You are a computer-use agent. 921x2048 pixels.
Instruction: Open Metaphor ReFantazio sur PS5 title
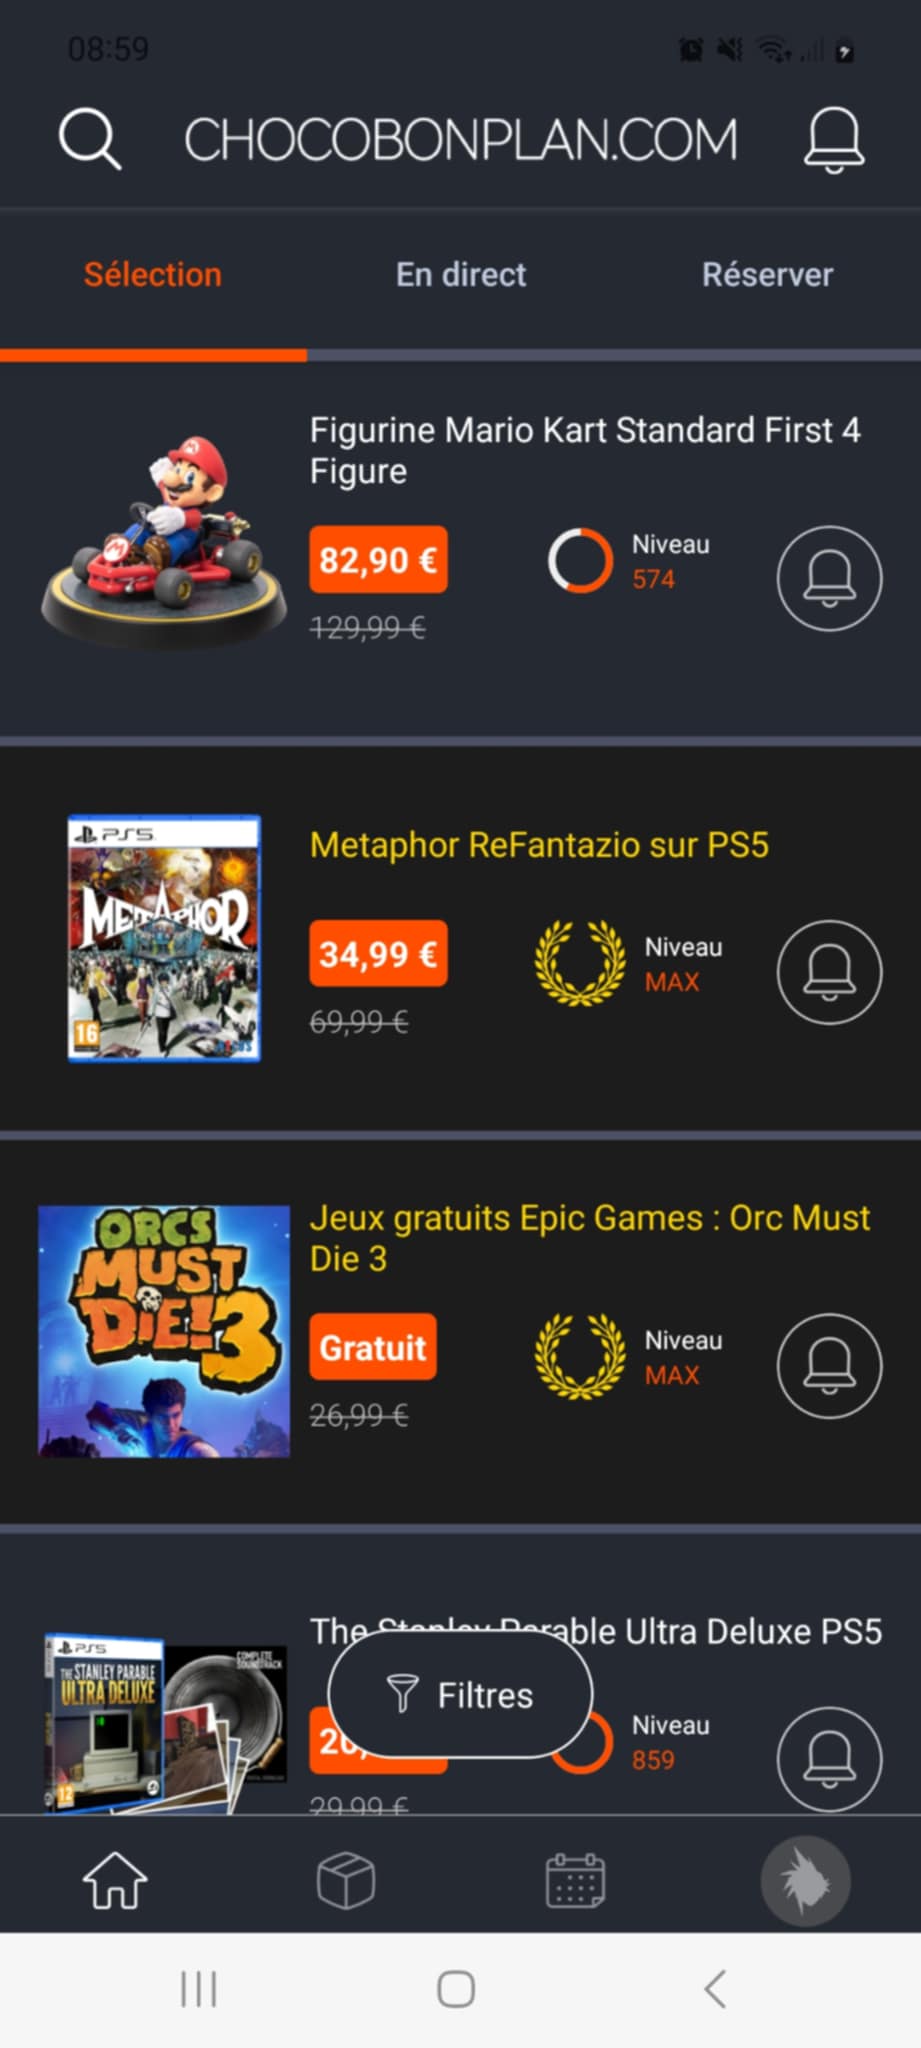[539, 845]
